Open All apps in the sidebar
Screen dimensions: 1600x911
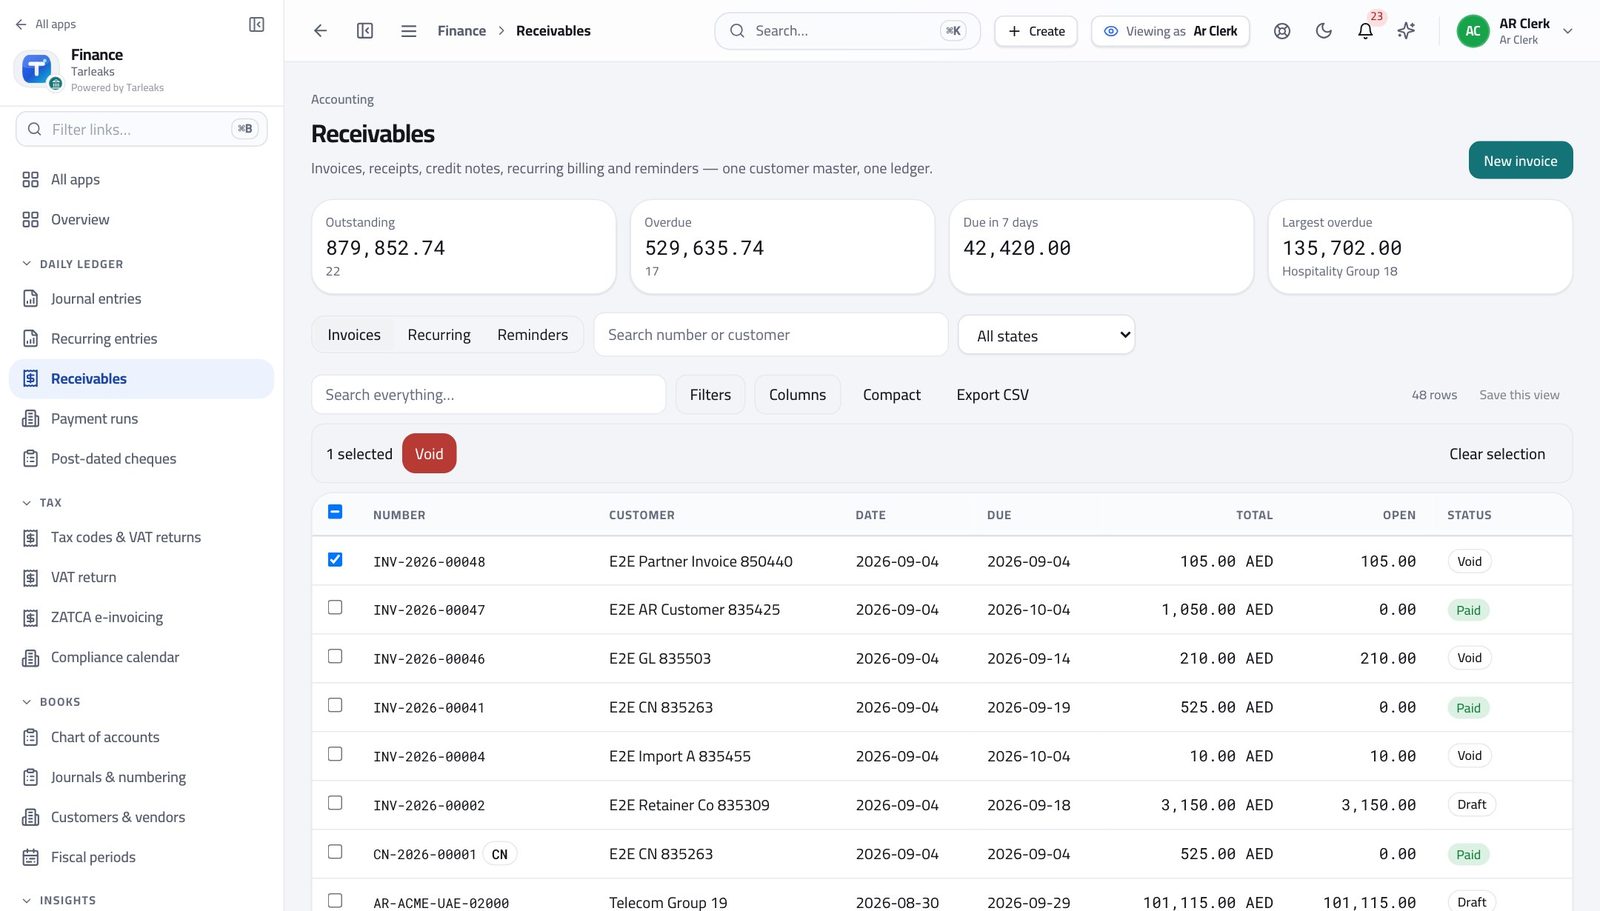click(141, 180)
